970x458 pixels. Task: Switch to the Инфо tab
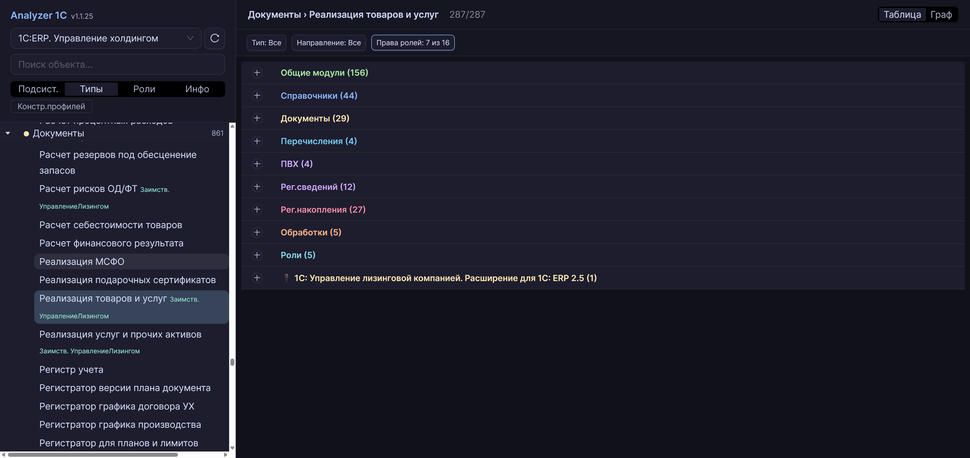point(197,89)
